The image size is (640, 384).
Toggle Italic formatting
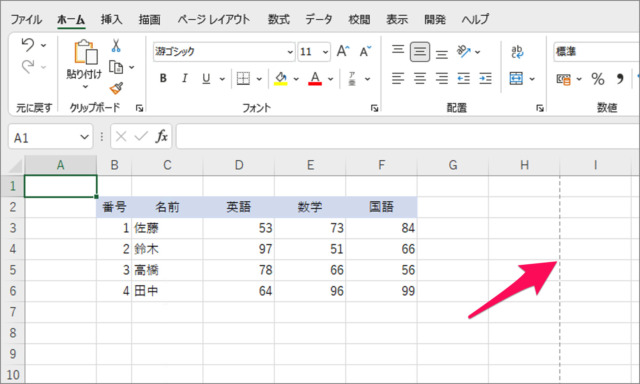tap(184, 78)
